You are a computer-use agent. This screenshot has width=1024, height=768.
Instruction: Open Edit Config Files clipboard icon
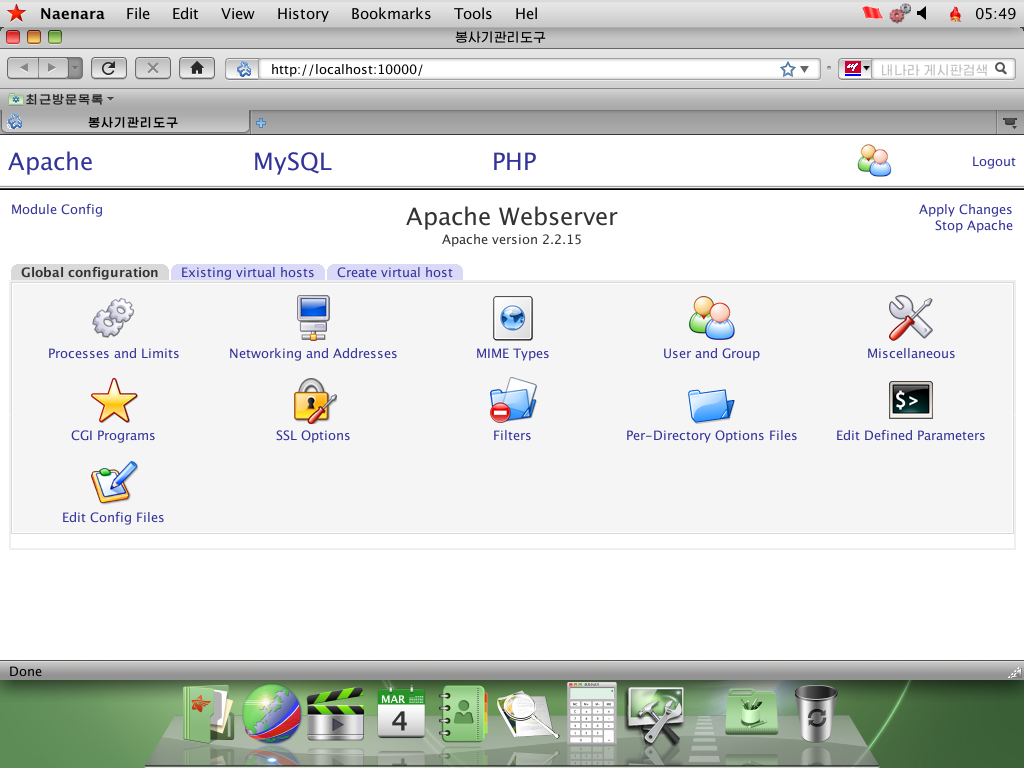point(114,483)
